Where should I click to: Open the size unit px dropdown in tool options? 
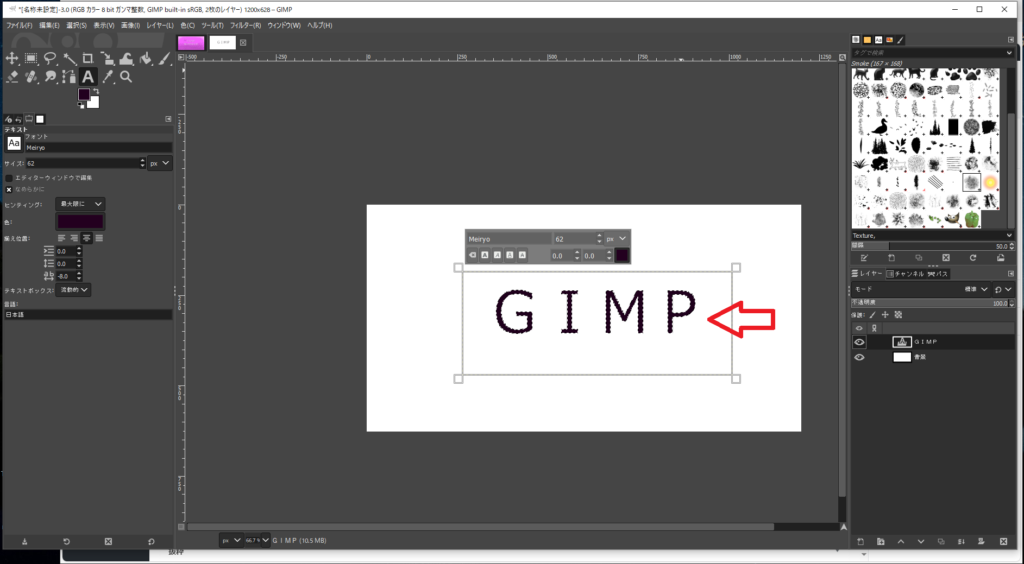(160, 163)
